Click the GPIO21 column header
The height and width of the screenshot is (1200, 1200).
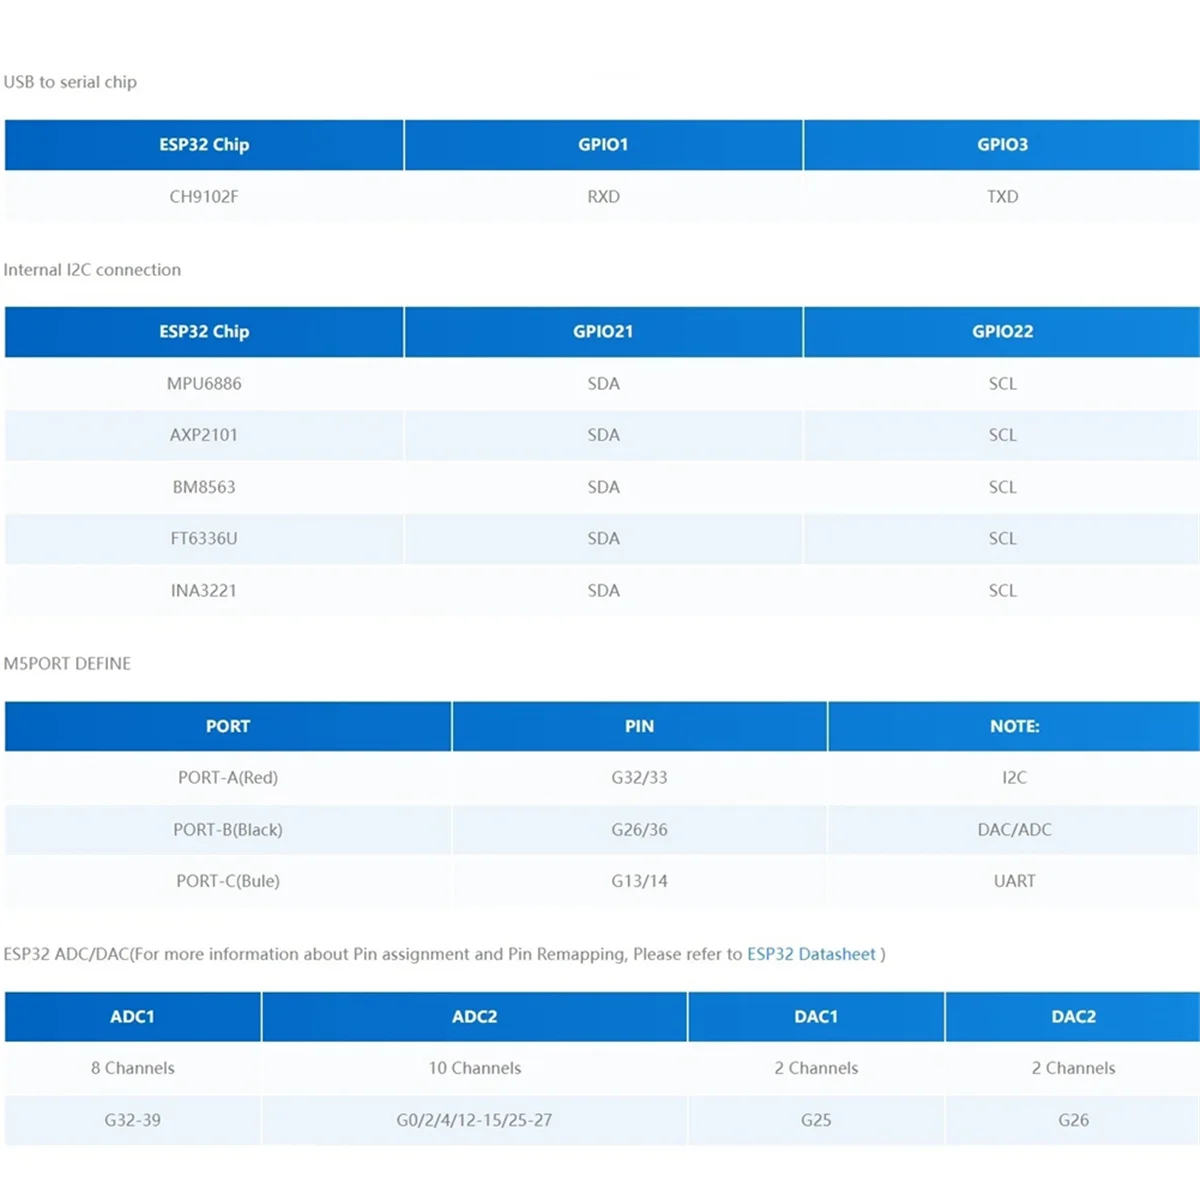[x=603, y=332]
